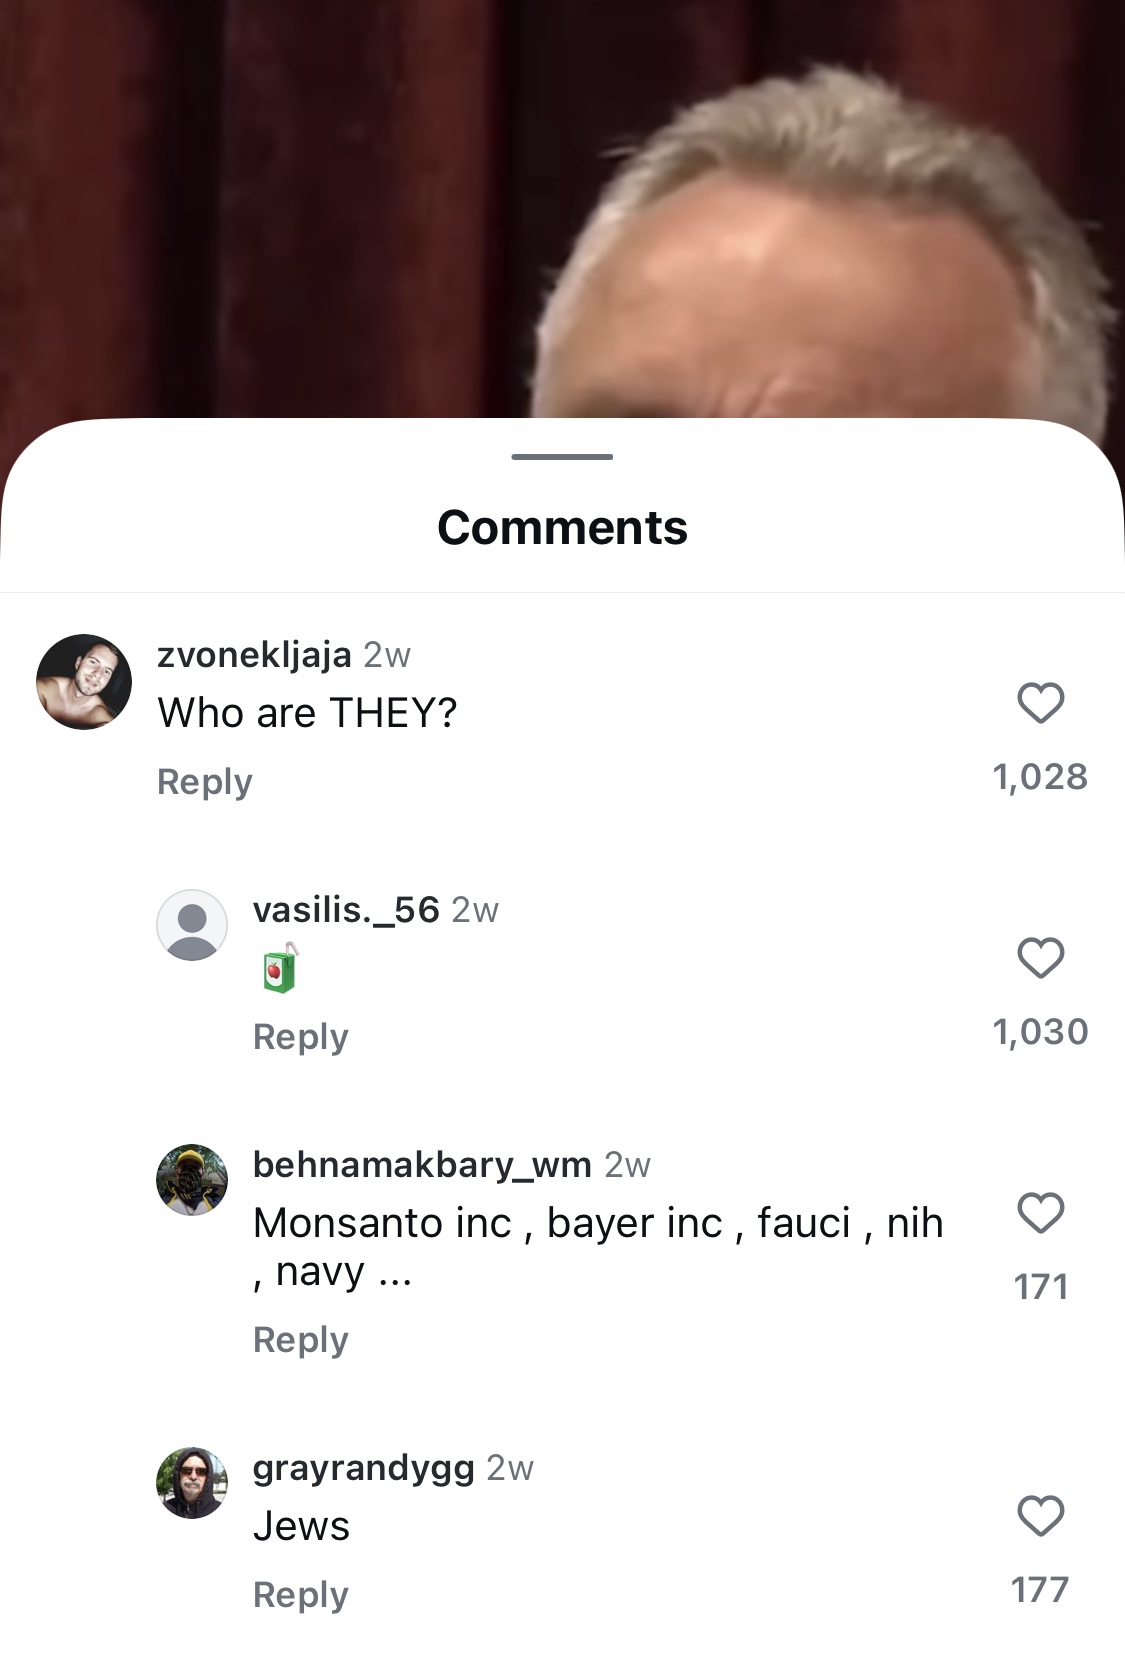Open vasilis._56's default avatar
This screenshot has width=1125, height=1665.
(x=192, y=925)
